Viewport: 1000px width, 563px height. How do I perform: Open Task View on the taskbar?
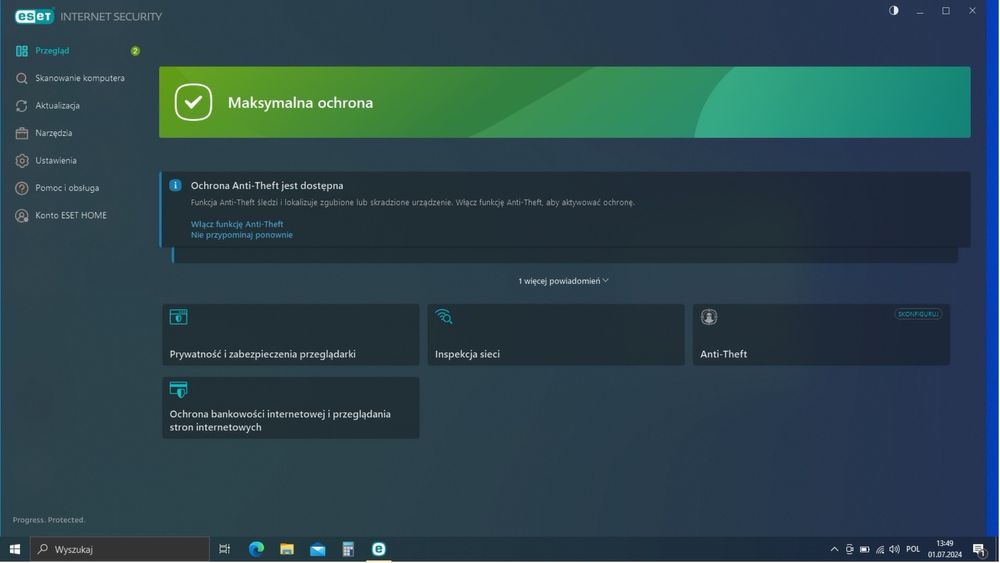click(x=224, y=549)
